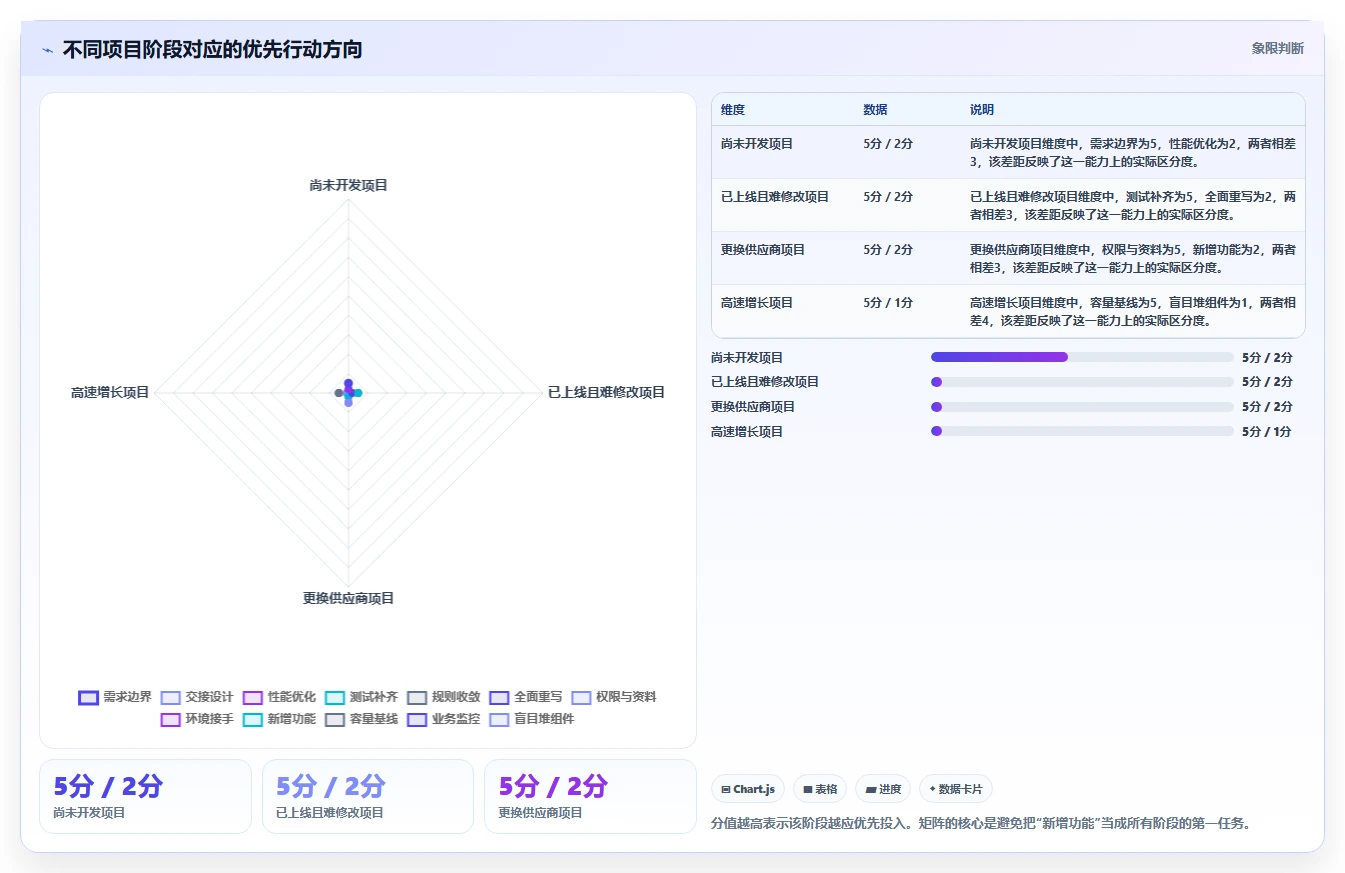Click the 更换供应商项目 progress bar
This screenshot has height=873, width=1345.
tap(1082, 407)
